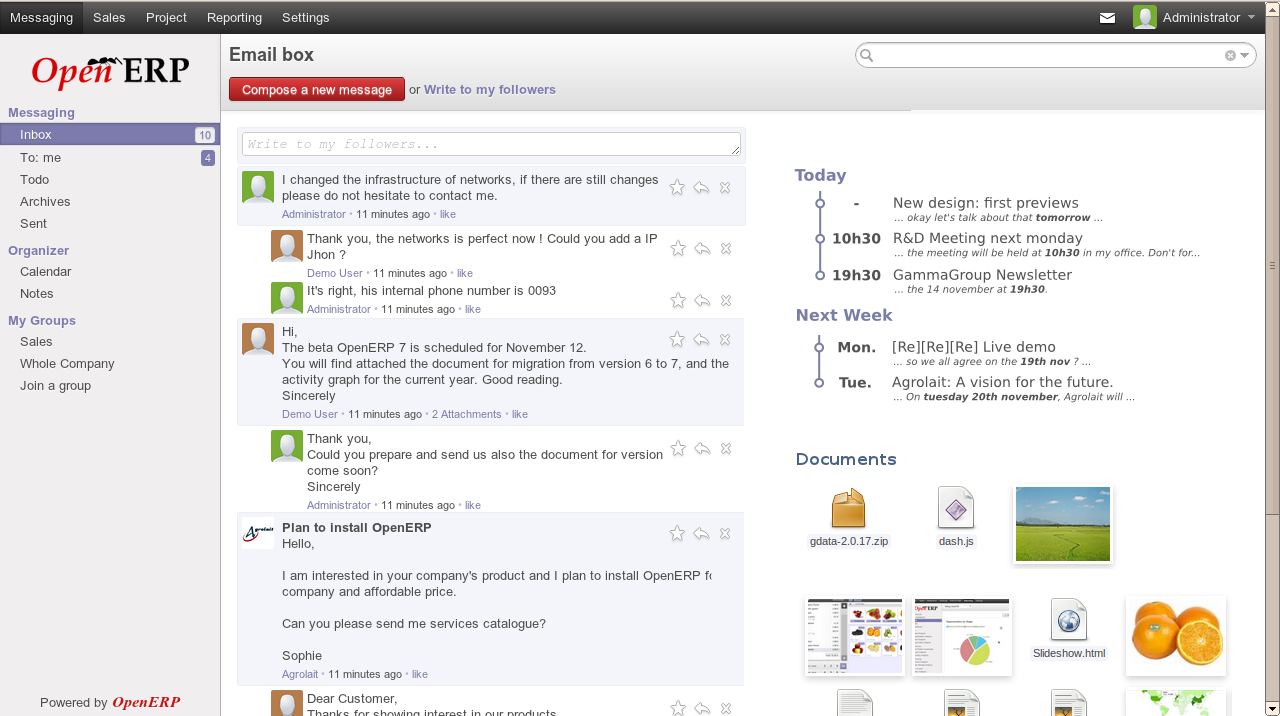The height and width of the screenshot is (716, 1280).
Task: Open the oranges image thumbnail
Action: click(1175, 636)
